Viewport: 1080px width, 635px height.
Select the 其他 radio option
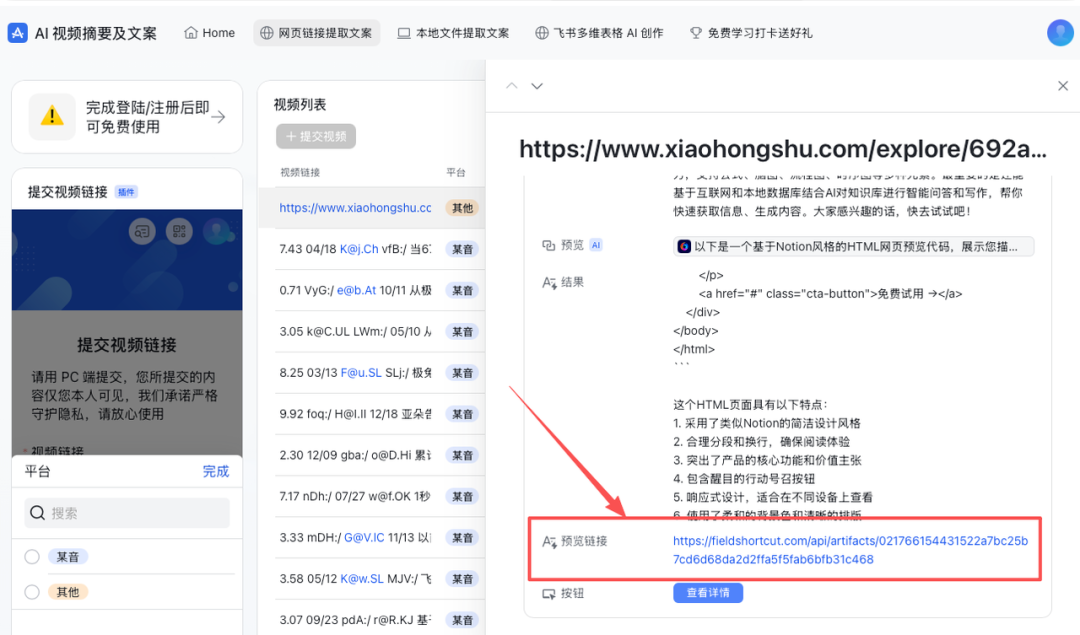(32, 592)
